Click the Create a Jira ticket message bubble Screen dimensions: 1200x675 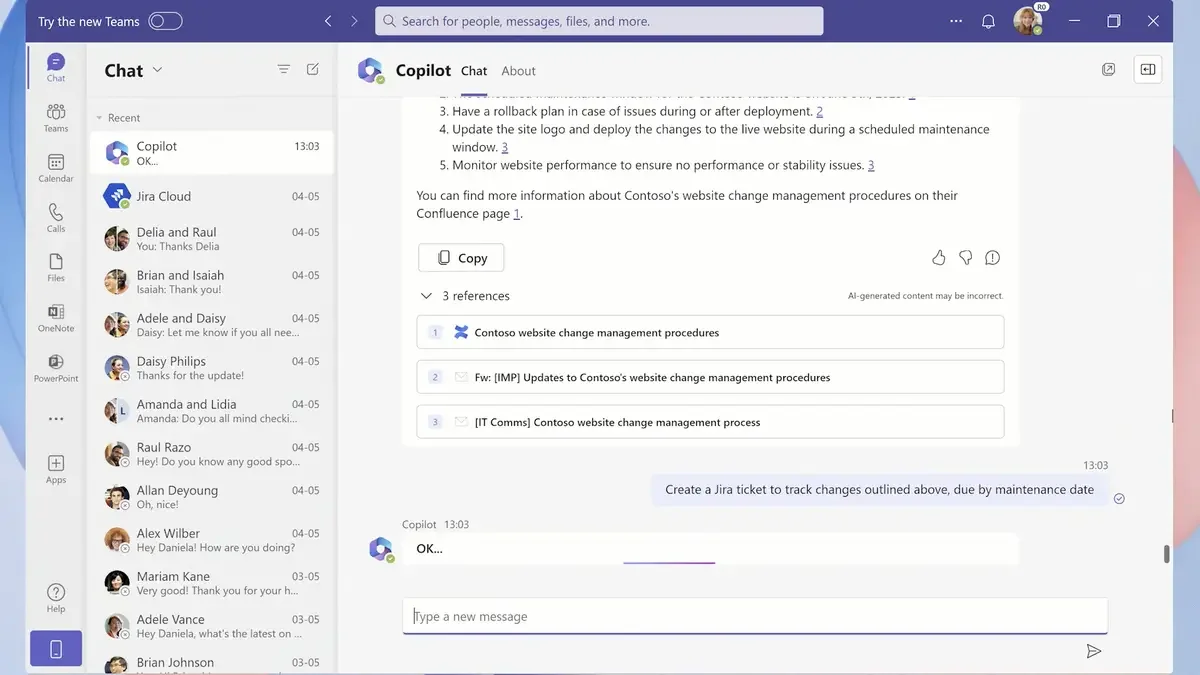point(880,490)
